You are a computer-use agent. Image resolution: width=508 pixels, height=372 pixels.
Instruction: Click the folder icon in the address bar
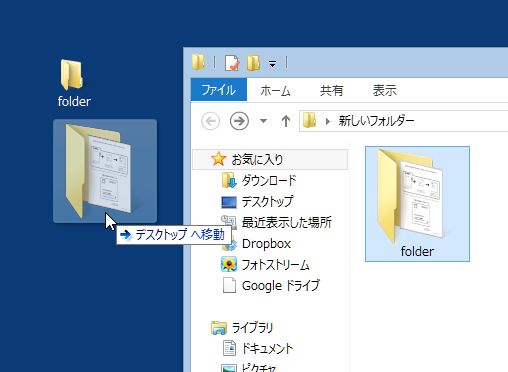point(309,120)
